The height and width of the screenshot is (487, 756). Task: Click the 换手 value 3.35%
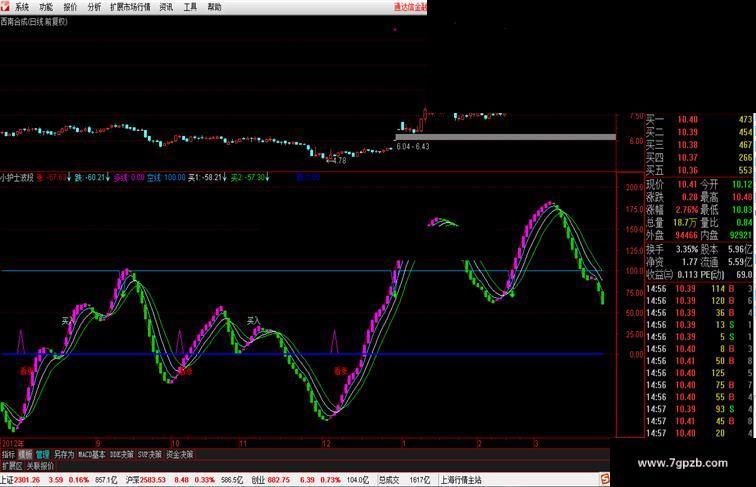(687, 249)
